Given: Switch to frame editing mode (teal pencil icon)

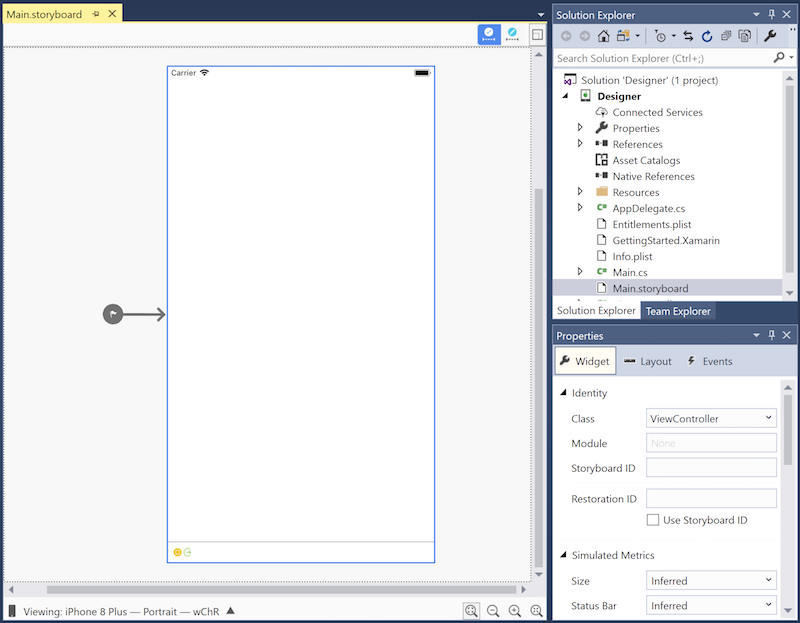Looking at the screenshot, I should [512, 33].
